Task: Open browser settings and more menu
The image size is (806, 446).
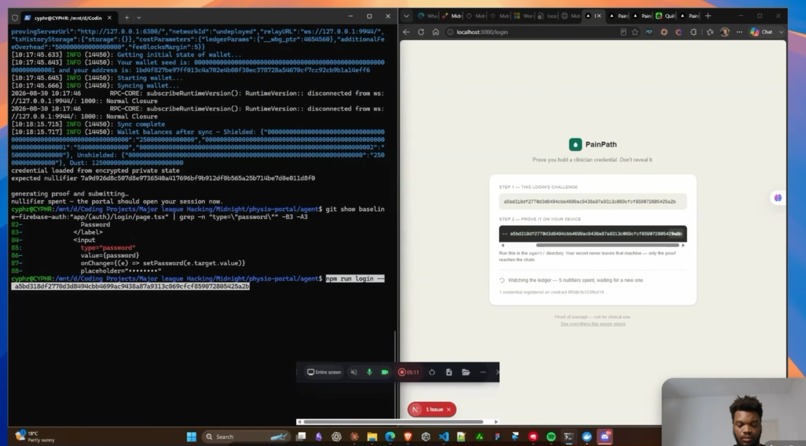Action: pyautogui.click(x=739, y=32)
